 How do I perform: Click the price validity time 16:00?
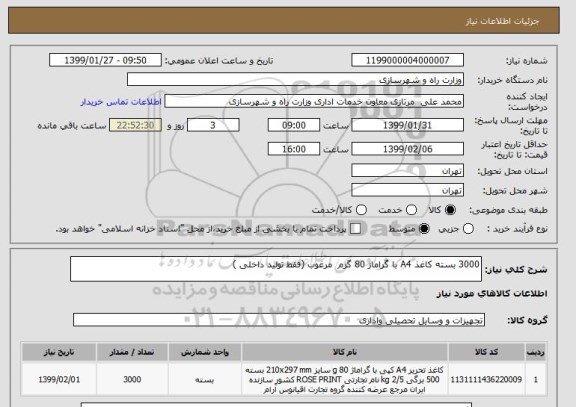(x=294, y=149)
